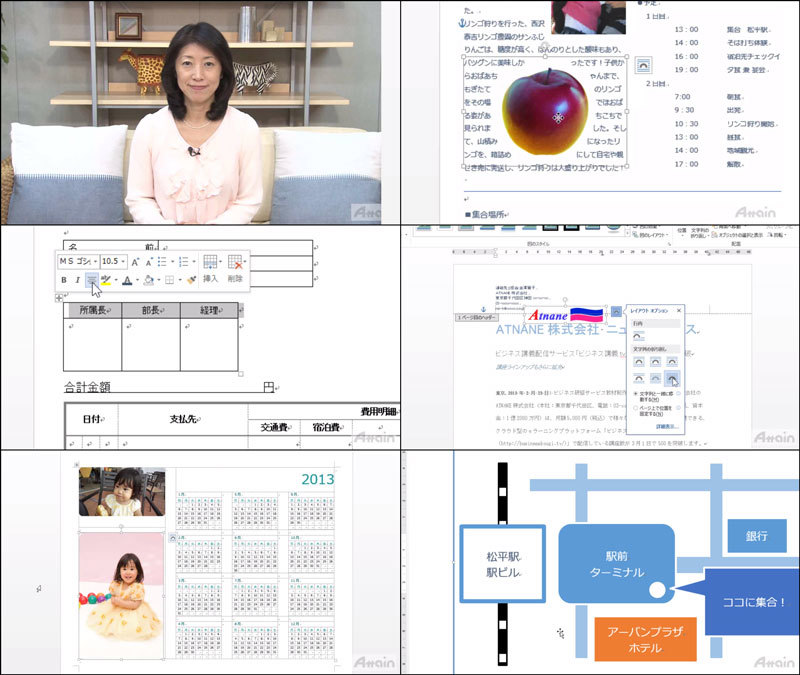Apply the font color button
This screenshot has width=800, height=675.
click(x=128, y=280)
